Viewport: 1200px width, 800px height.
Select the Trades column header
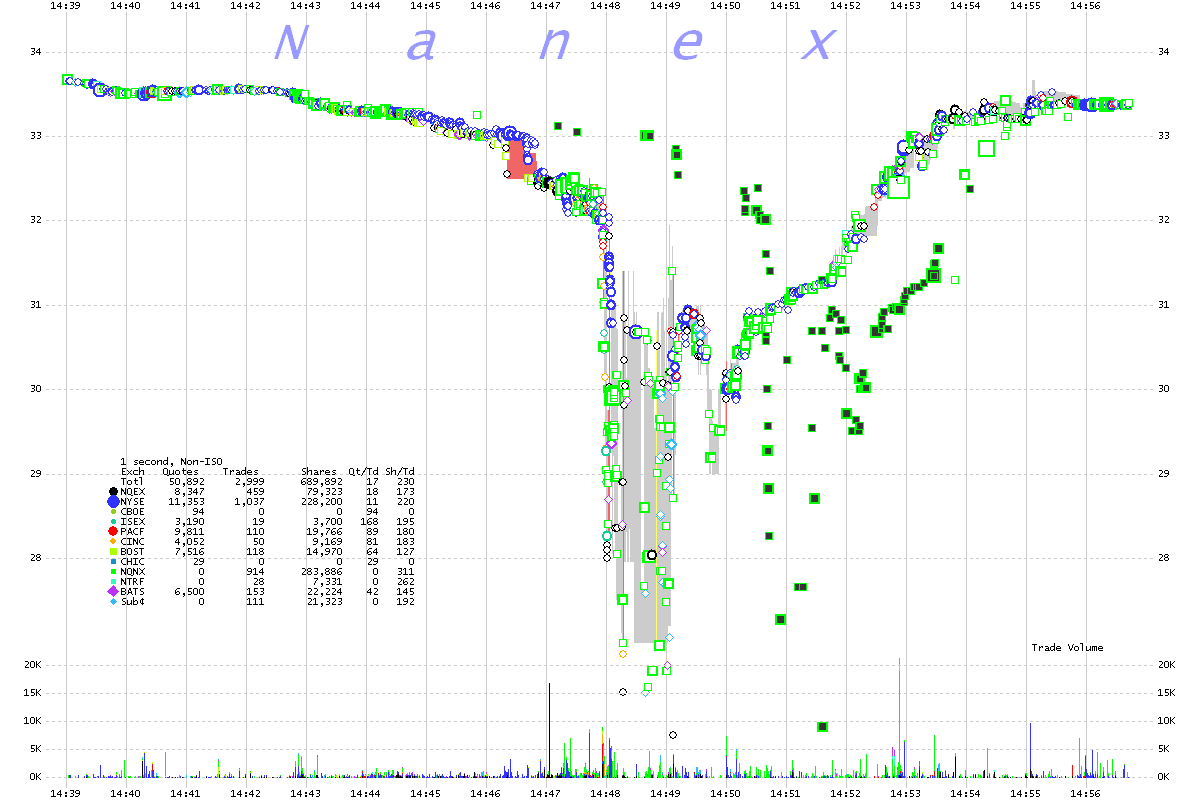(x=241, y=471)
